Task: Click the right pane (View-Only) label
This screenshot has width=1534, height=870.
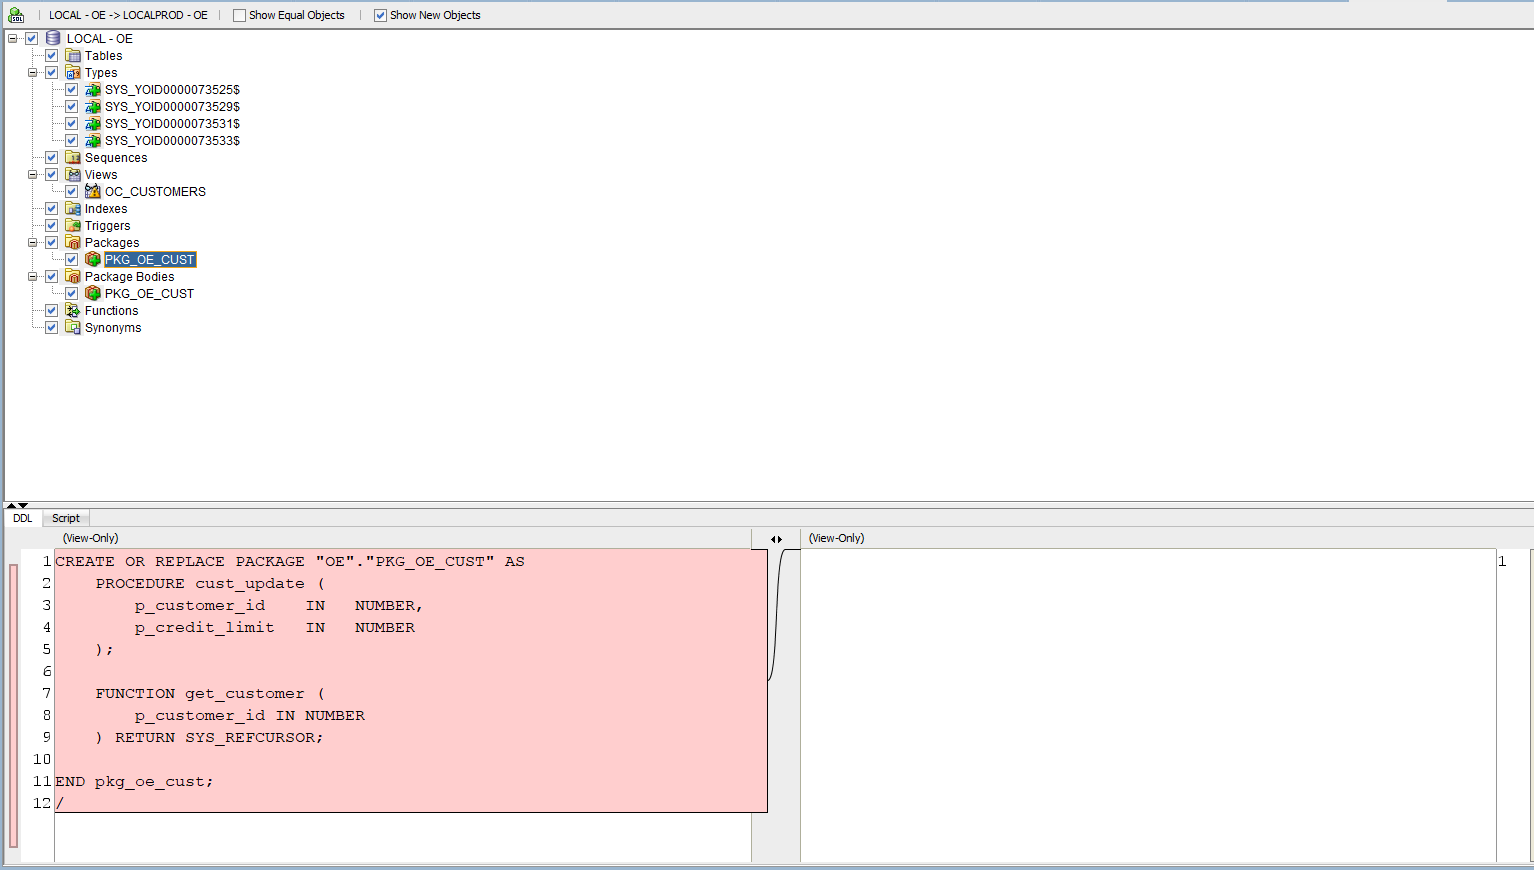Action: pos(836,538)
